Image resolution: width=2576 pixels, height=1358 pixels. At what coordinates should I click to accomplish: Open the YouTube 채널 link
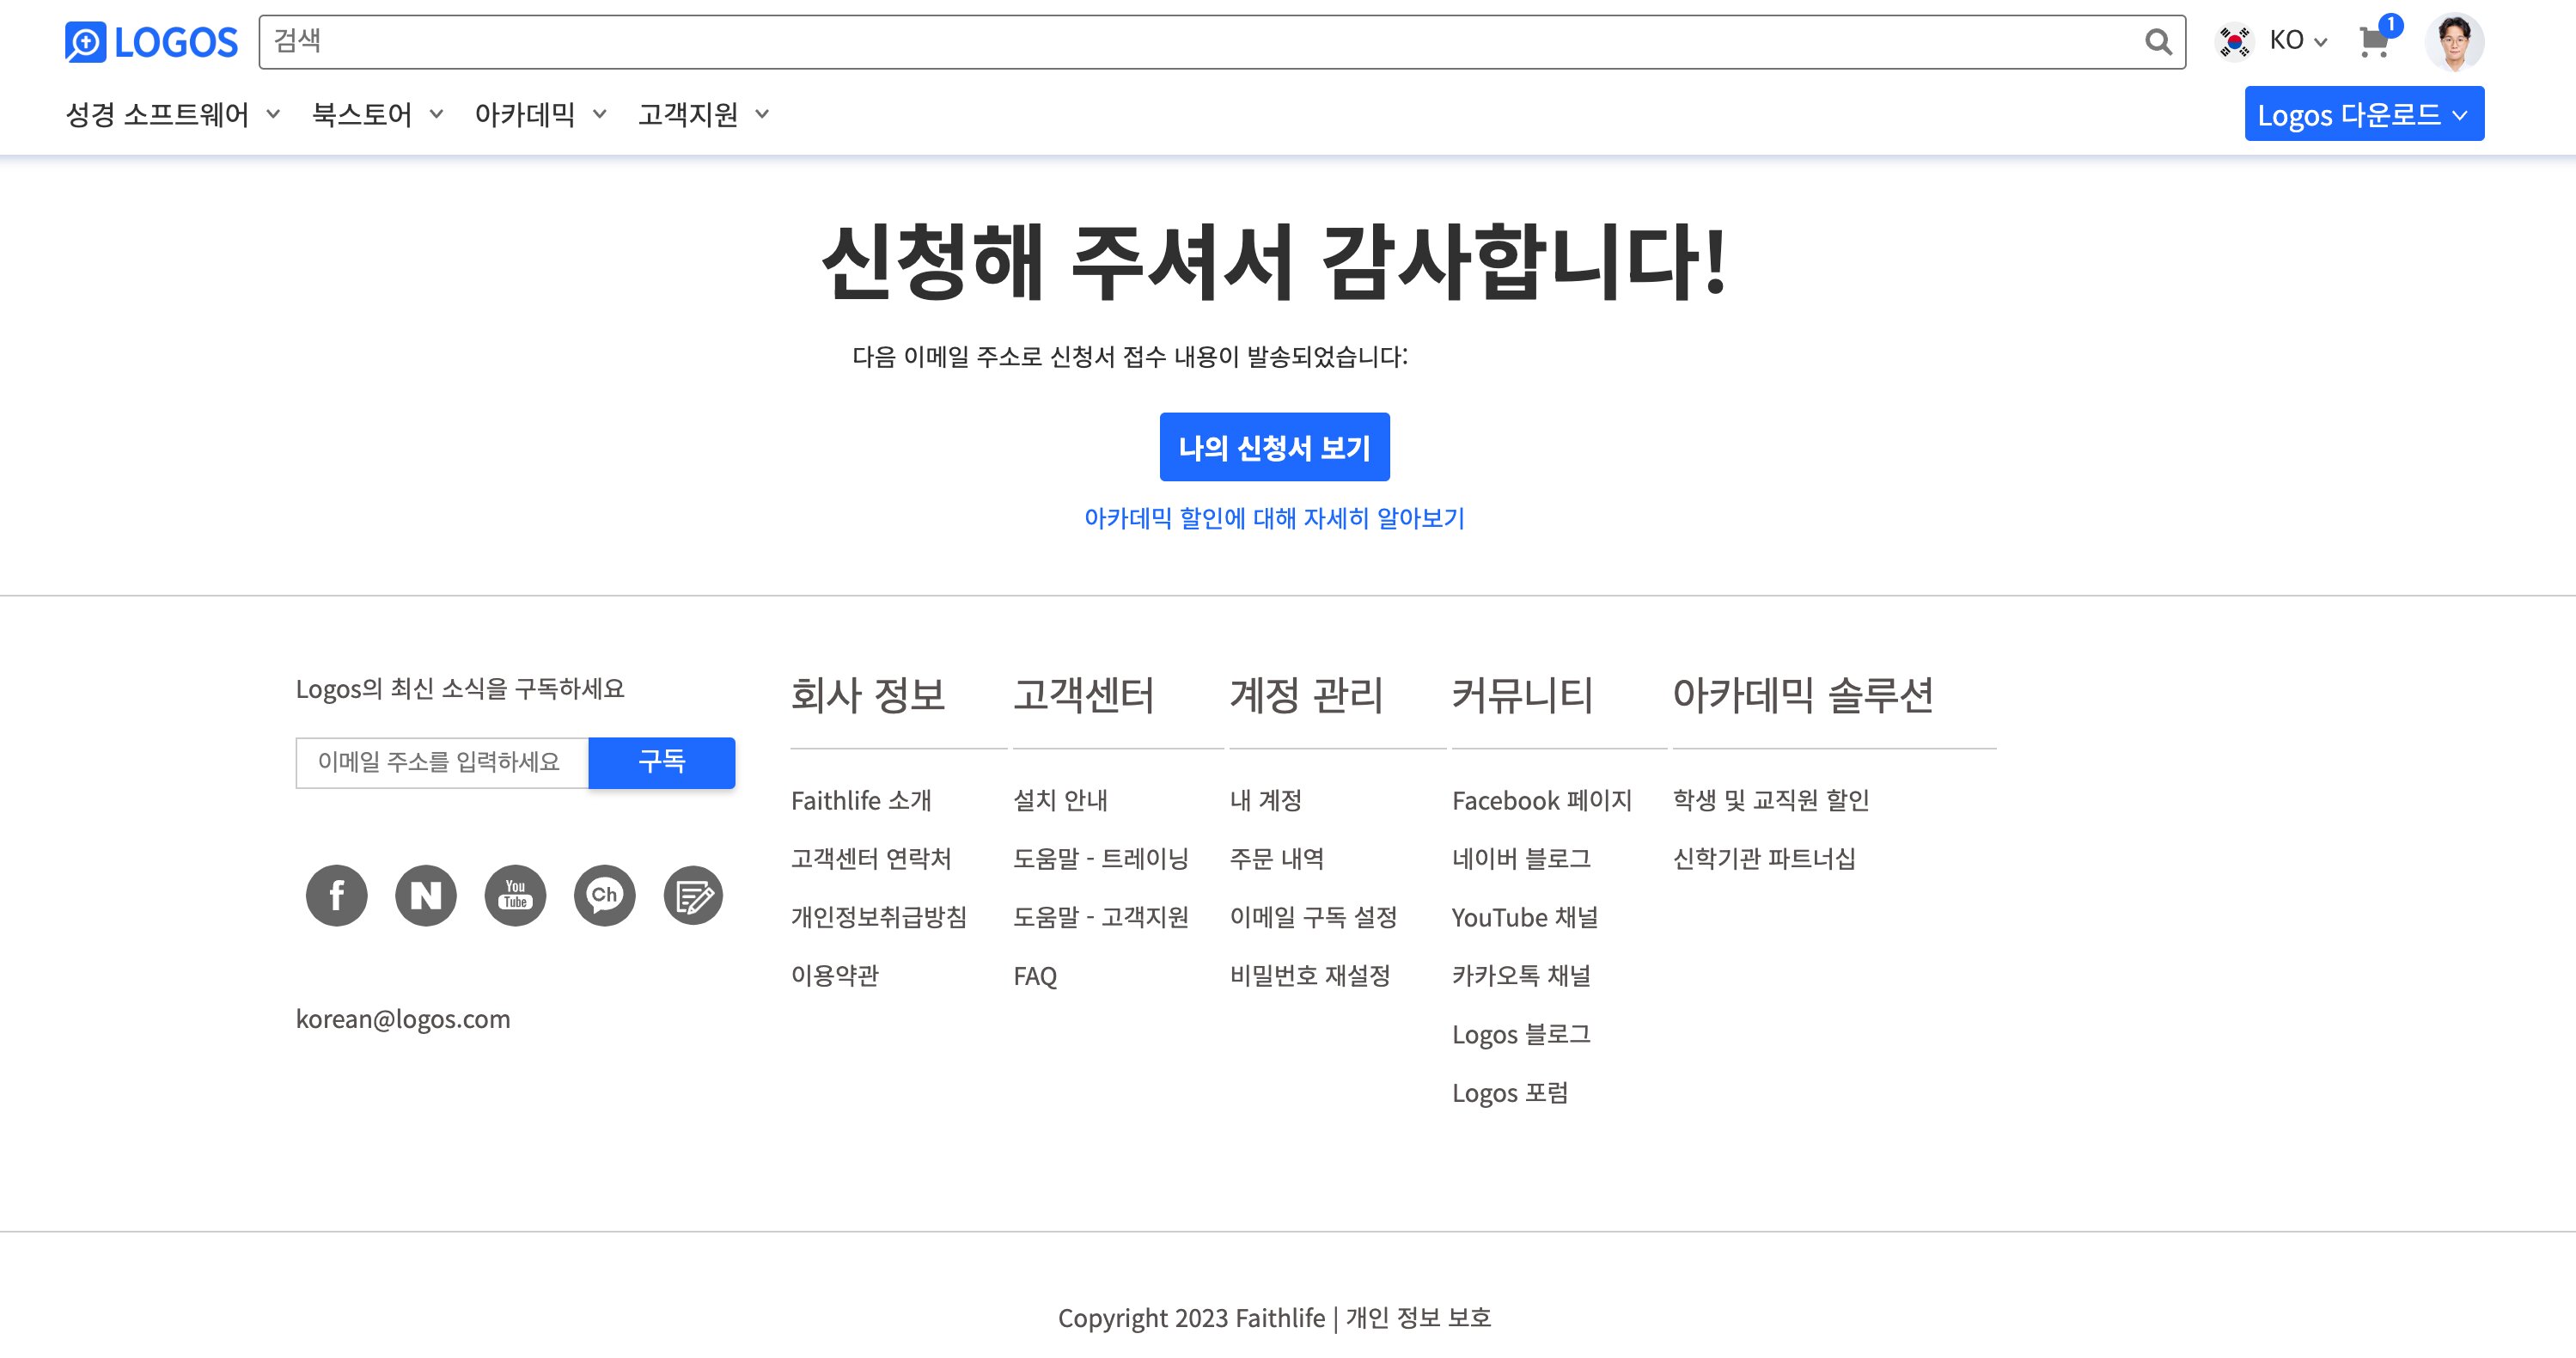point(1525,917)
